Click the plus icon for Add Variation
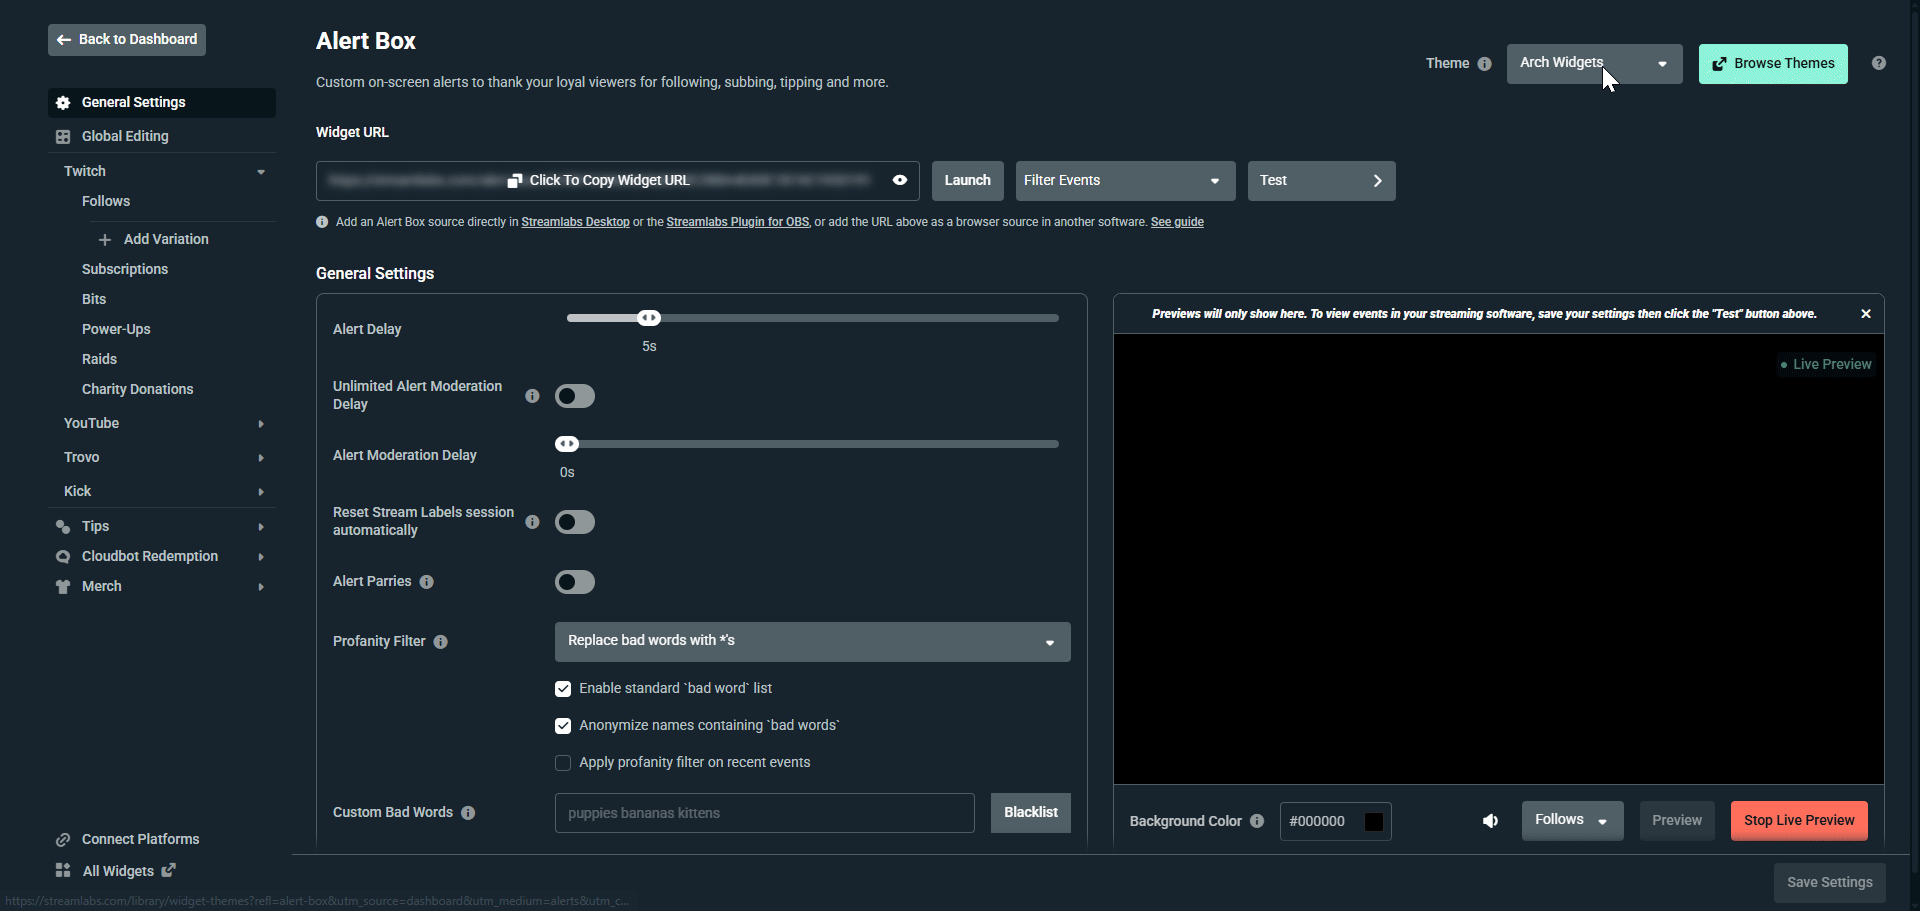Viewport: 1920px width, 911px height. [105, 240]
